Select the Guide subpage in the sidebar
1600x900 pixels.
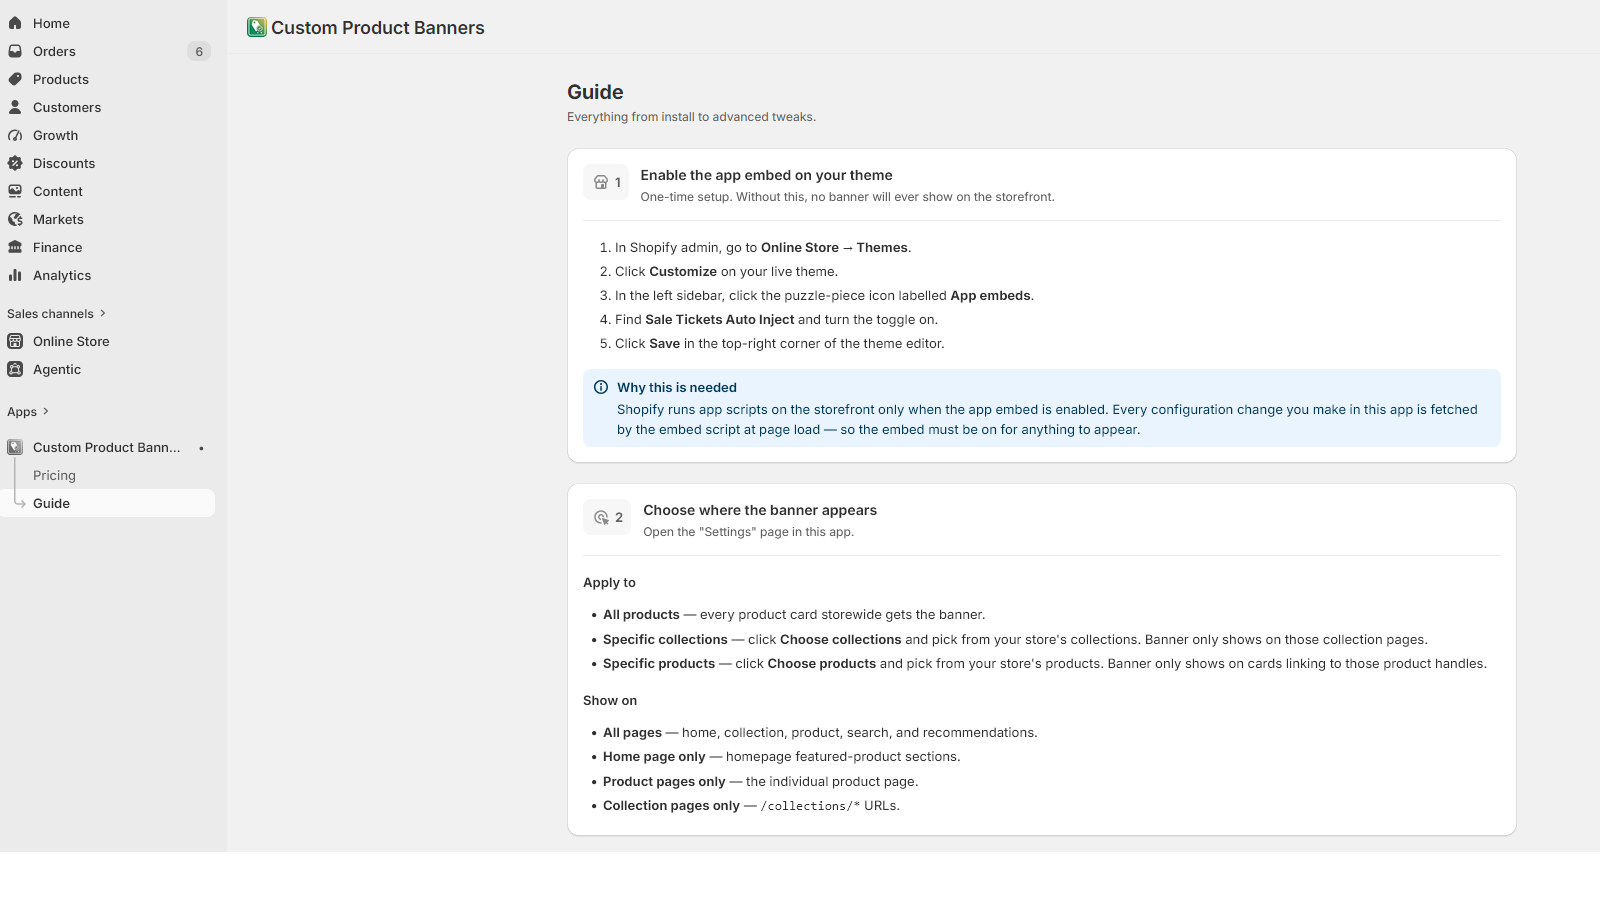[x=107, y=503]
